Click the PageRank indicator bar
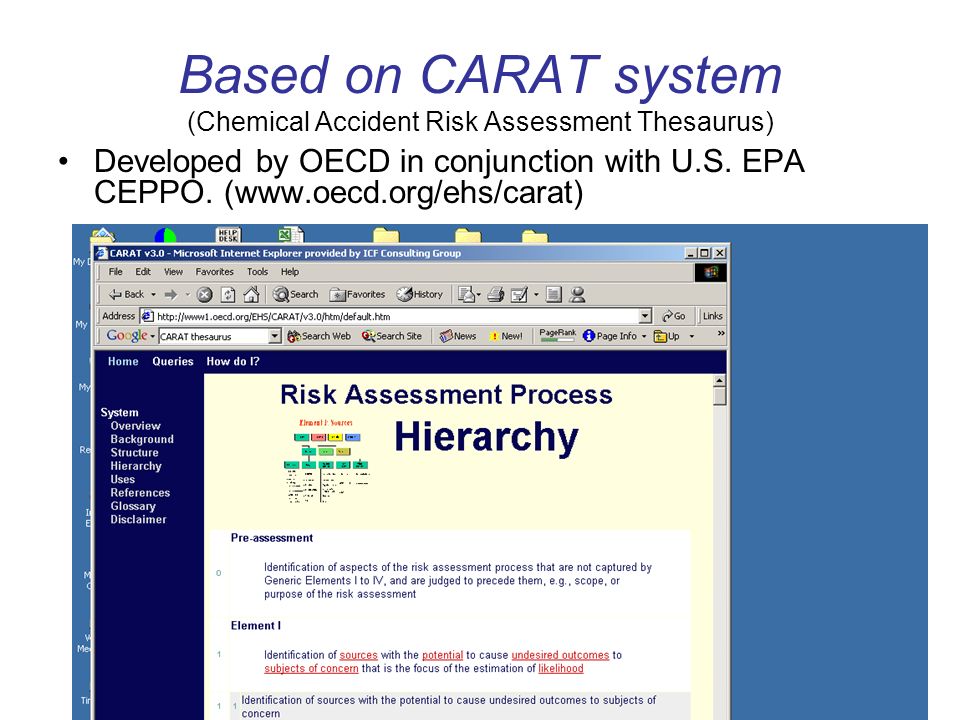960x720 pixels. tap(557, 335)
